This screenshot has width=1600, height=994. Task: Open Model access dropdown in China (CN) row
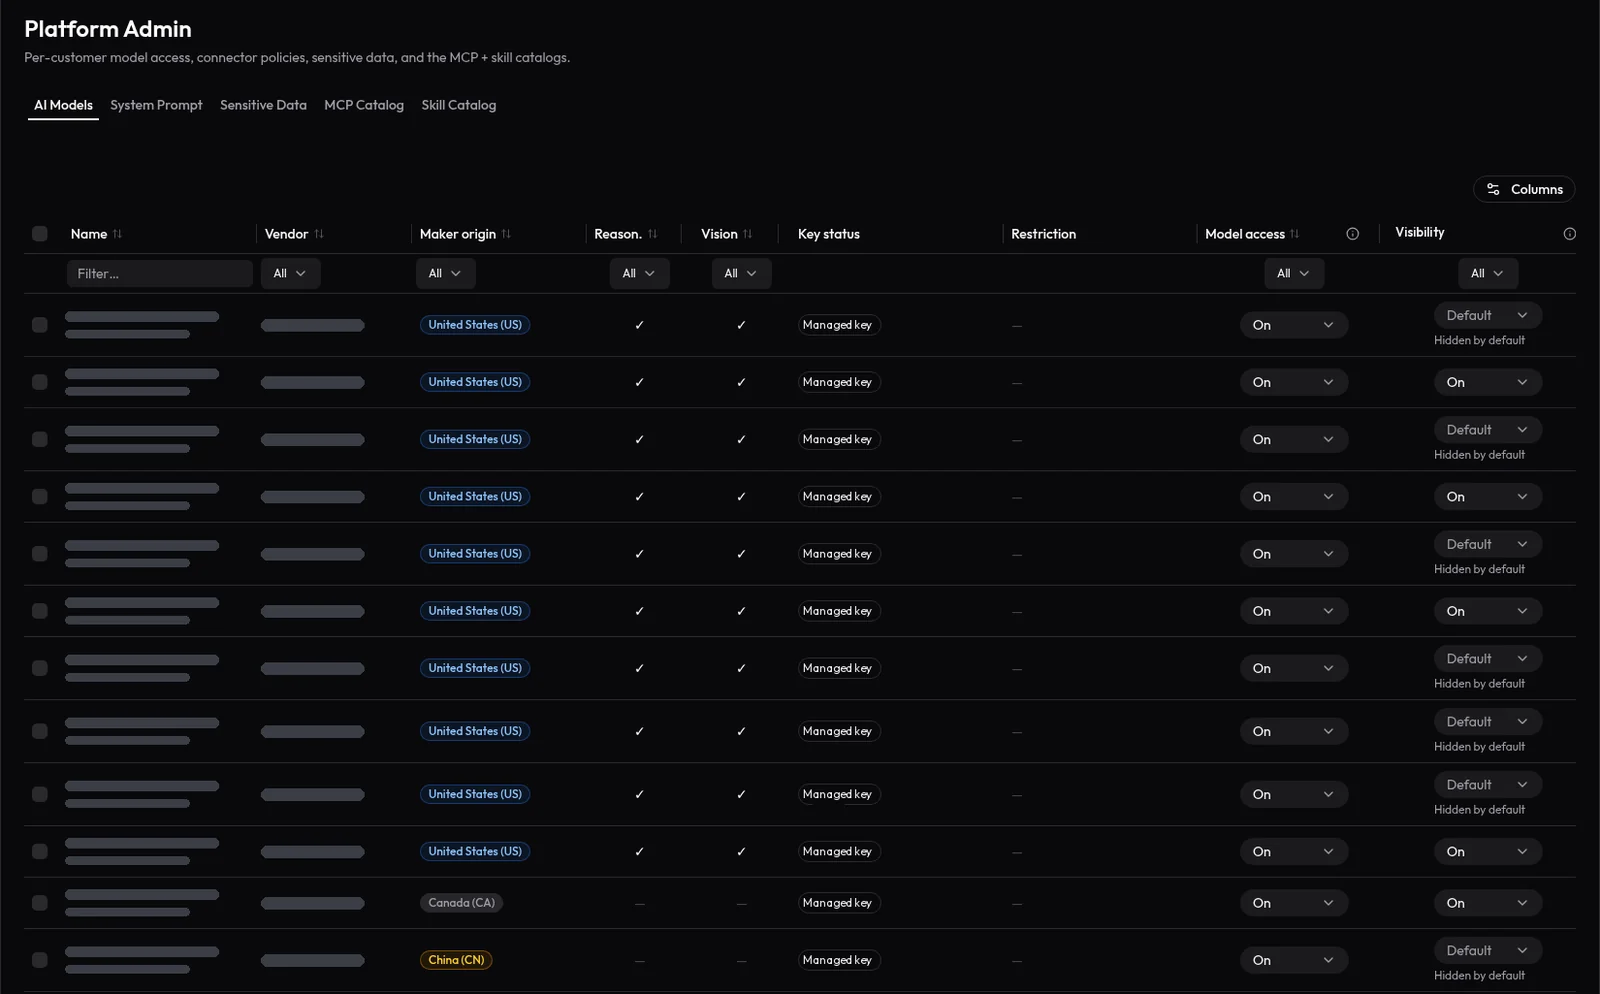(x=1294, y=960)
